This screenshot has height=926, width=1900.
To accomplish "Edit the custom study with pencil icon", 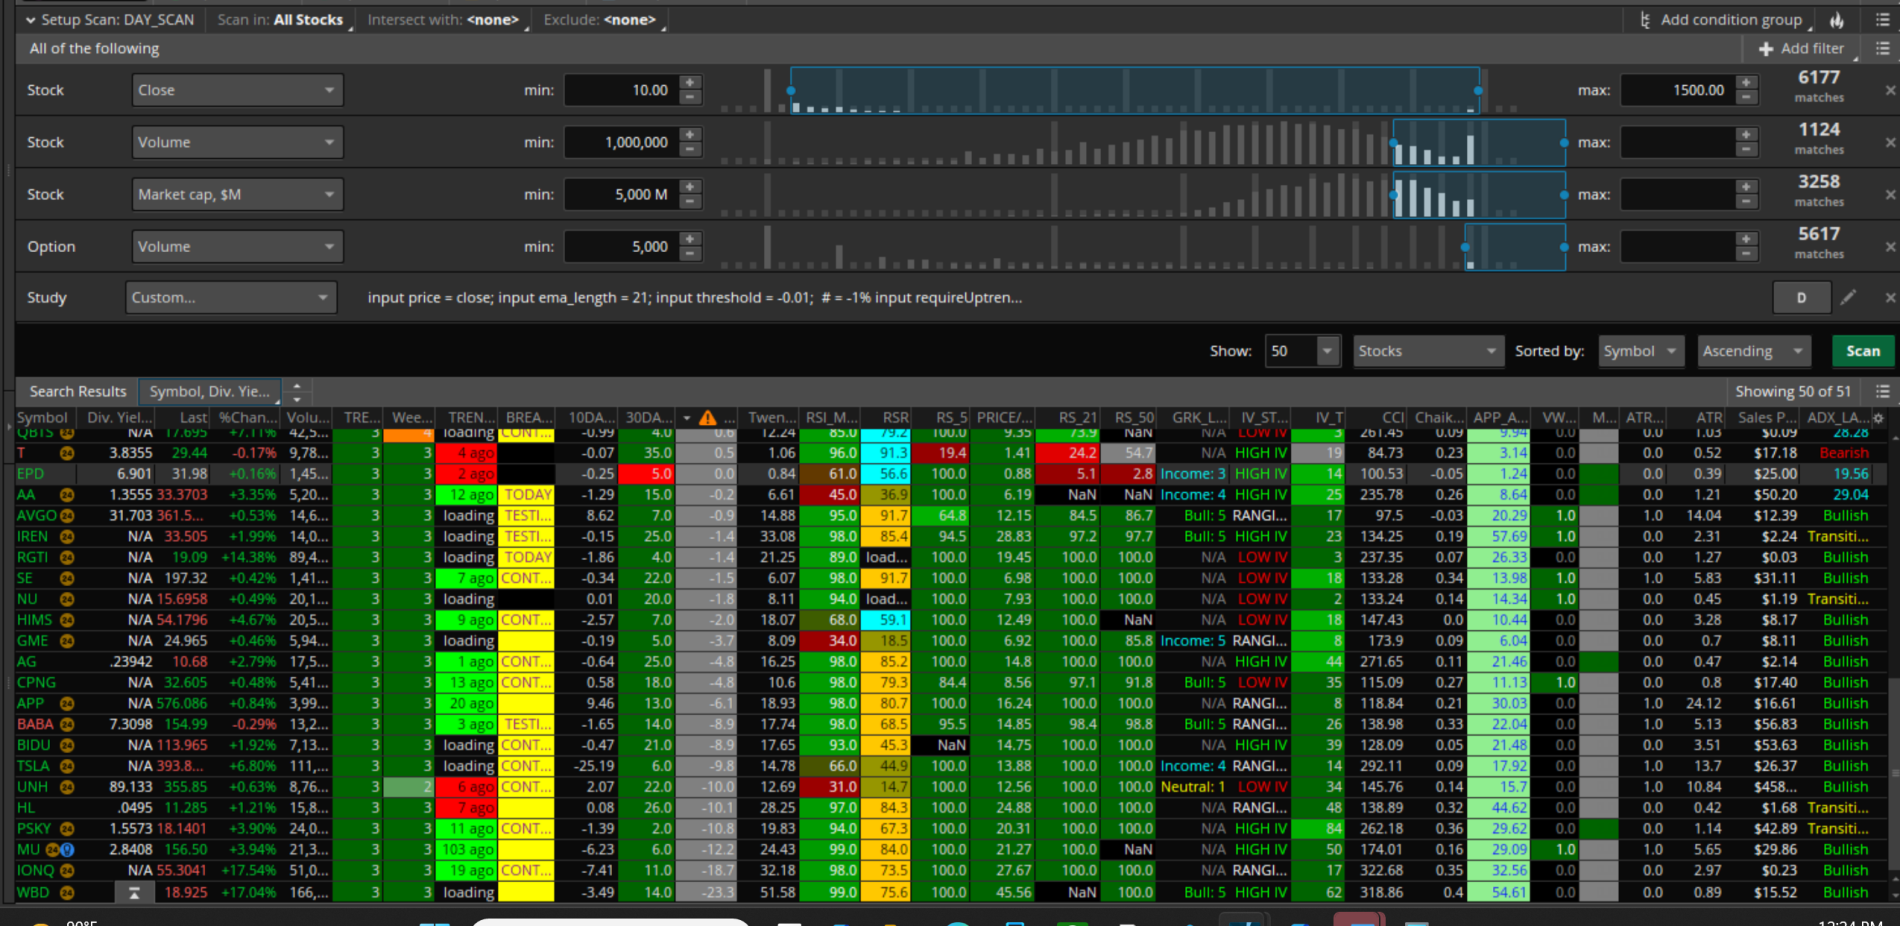I will (1848, 297).
